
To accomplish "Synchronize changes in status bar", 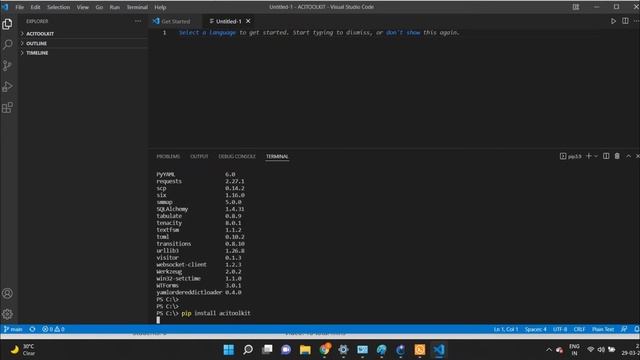I will click(x=32, y=329).
